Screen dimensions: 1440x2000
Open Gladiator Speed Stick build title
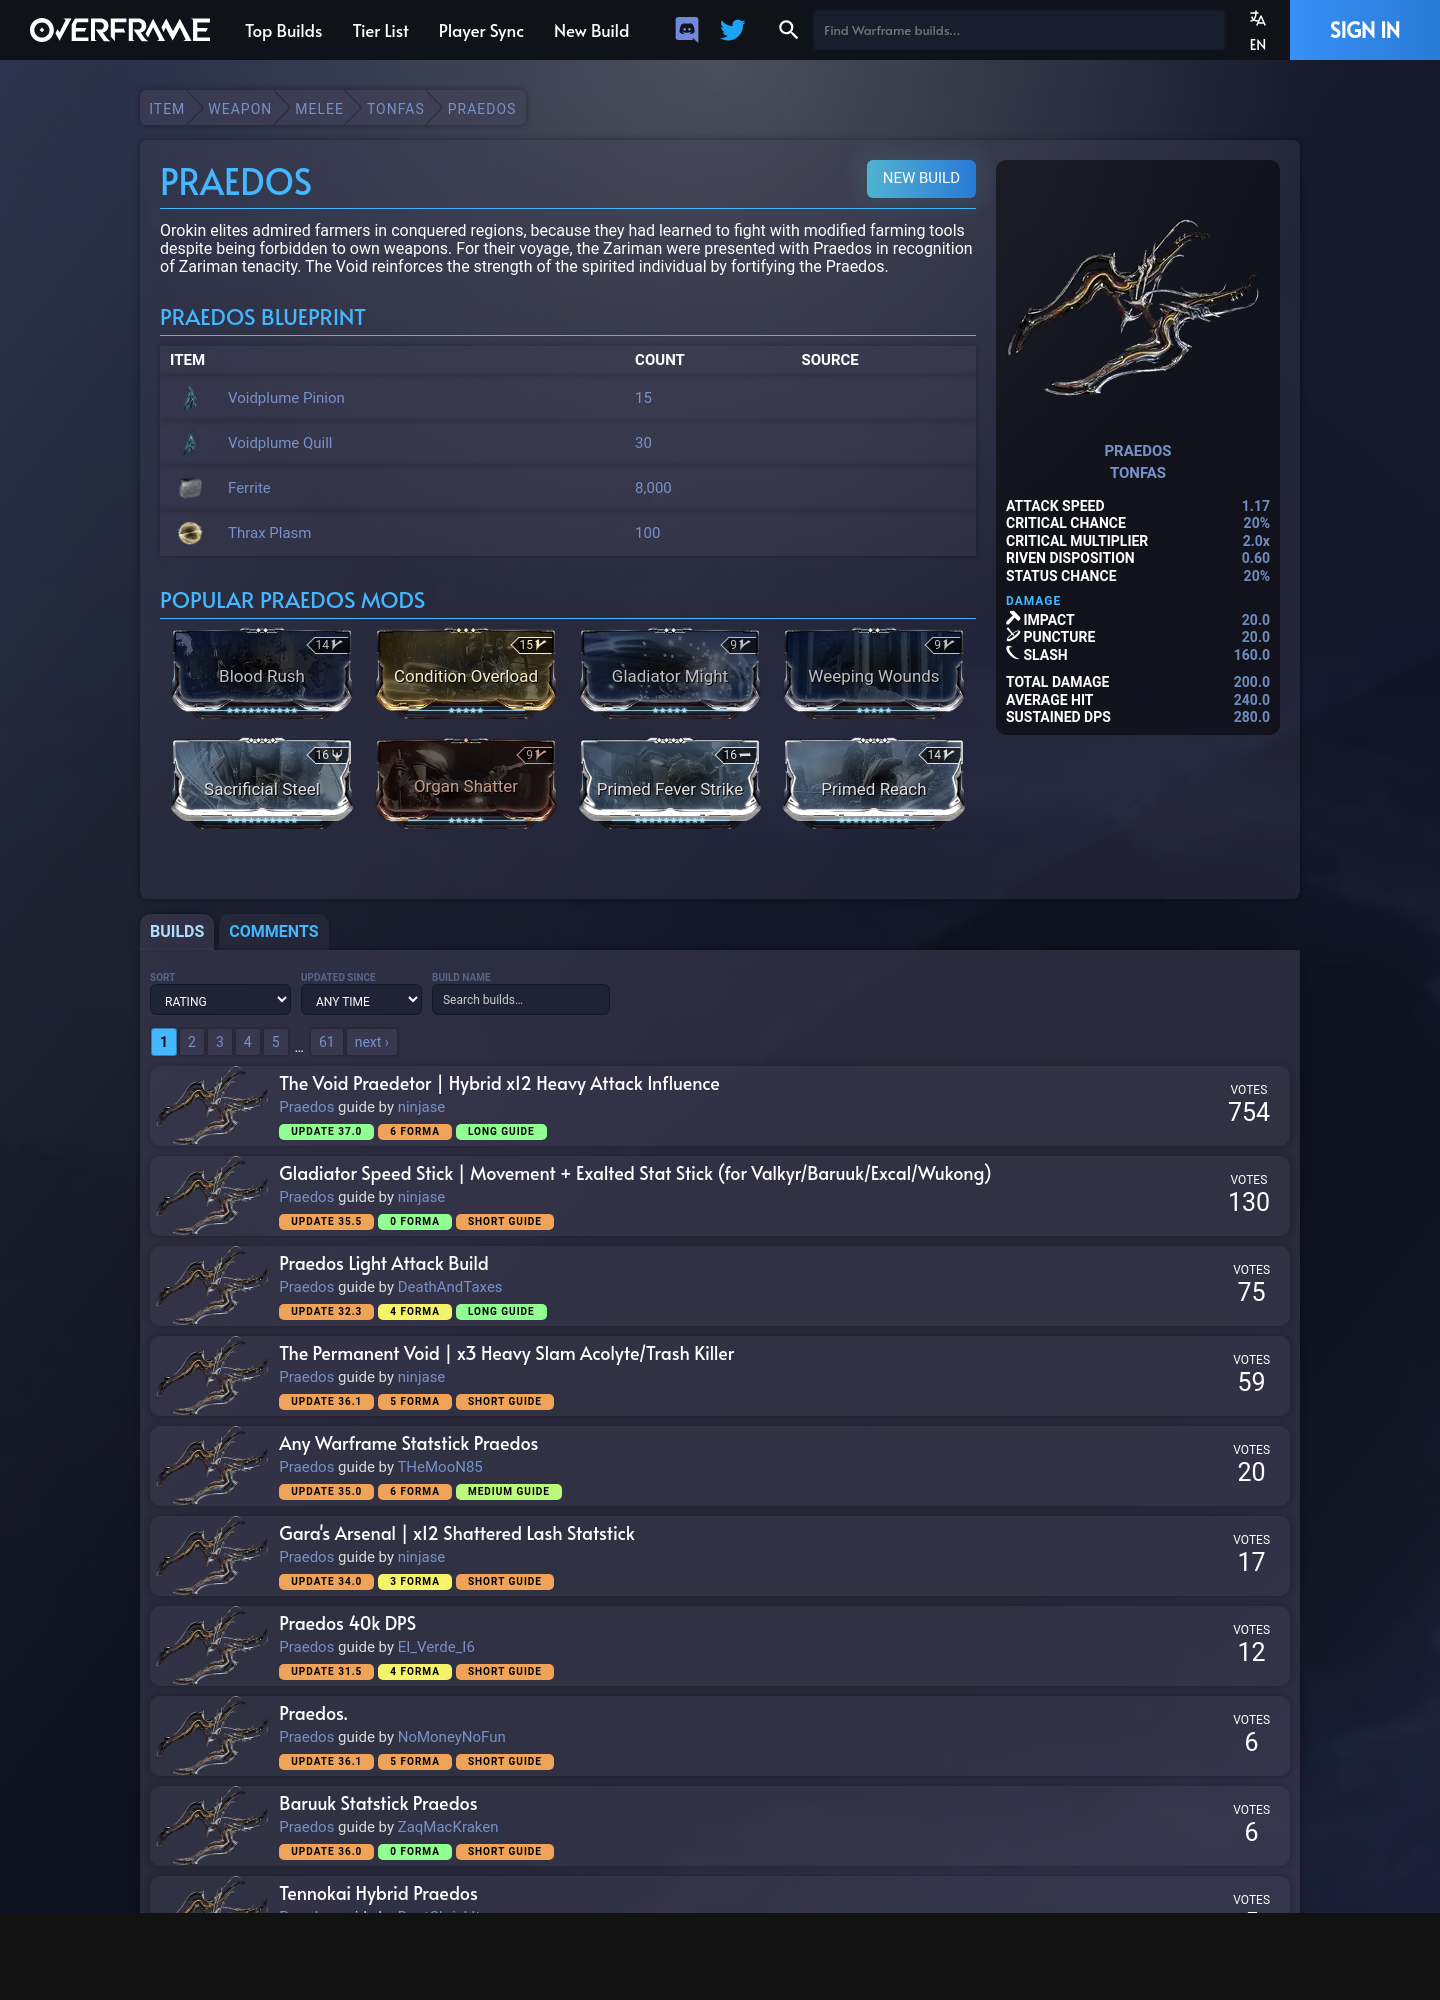coord(635,1174)
